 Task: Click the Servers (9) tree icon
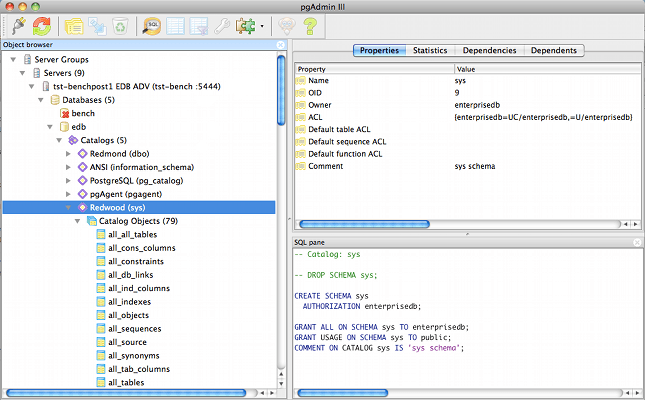coord(36,73)
